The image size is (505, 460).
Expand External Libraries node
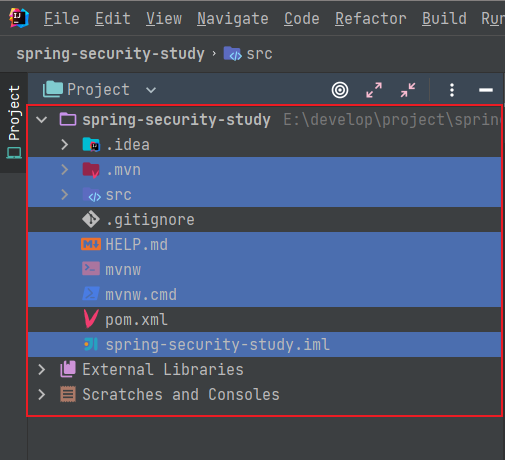point(42,369)
